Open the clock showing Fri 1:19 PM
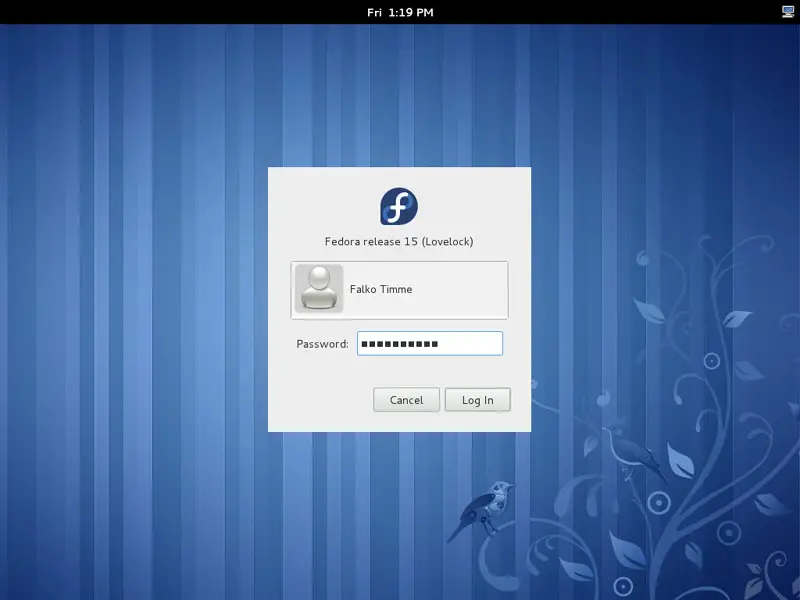The height and width of the screenshot is (600, 800). (x=400, y=12)
